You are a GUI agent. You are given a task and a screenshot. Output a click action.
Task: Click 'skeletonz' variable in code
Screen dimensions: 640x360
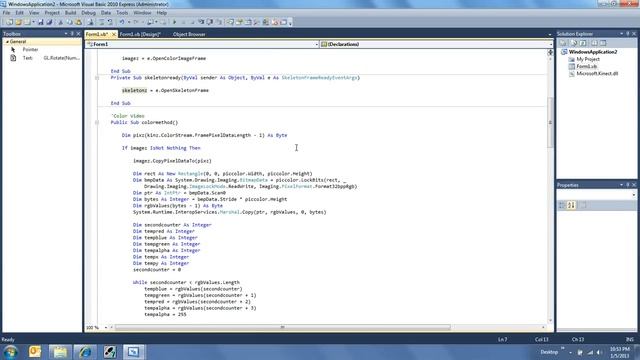pyautogui.click(x=134, y=90)
